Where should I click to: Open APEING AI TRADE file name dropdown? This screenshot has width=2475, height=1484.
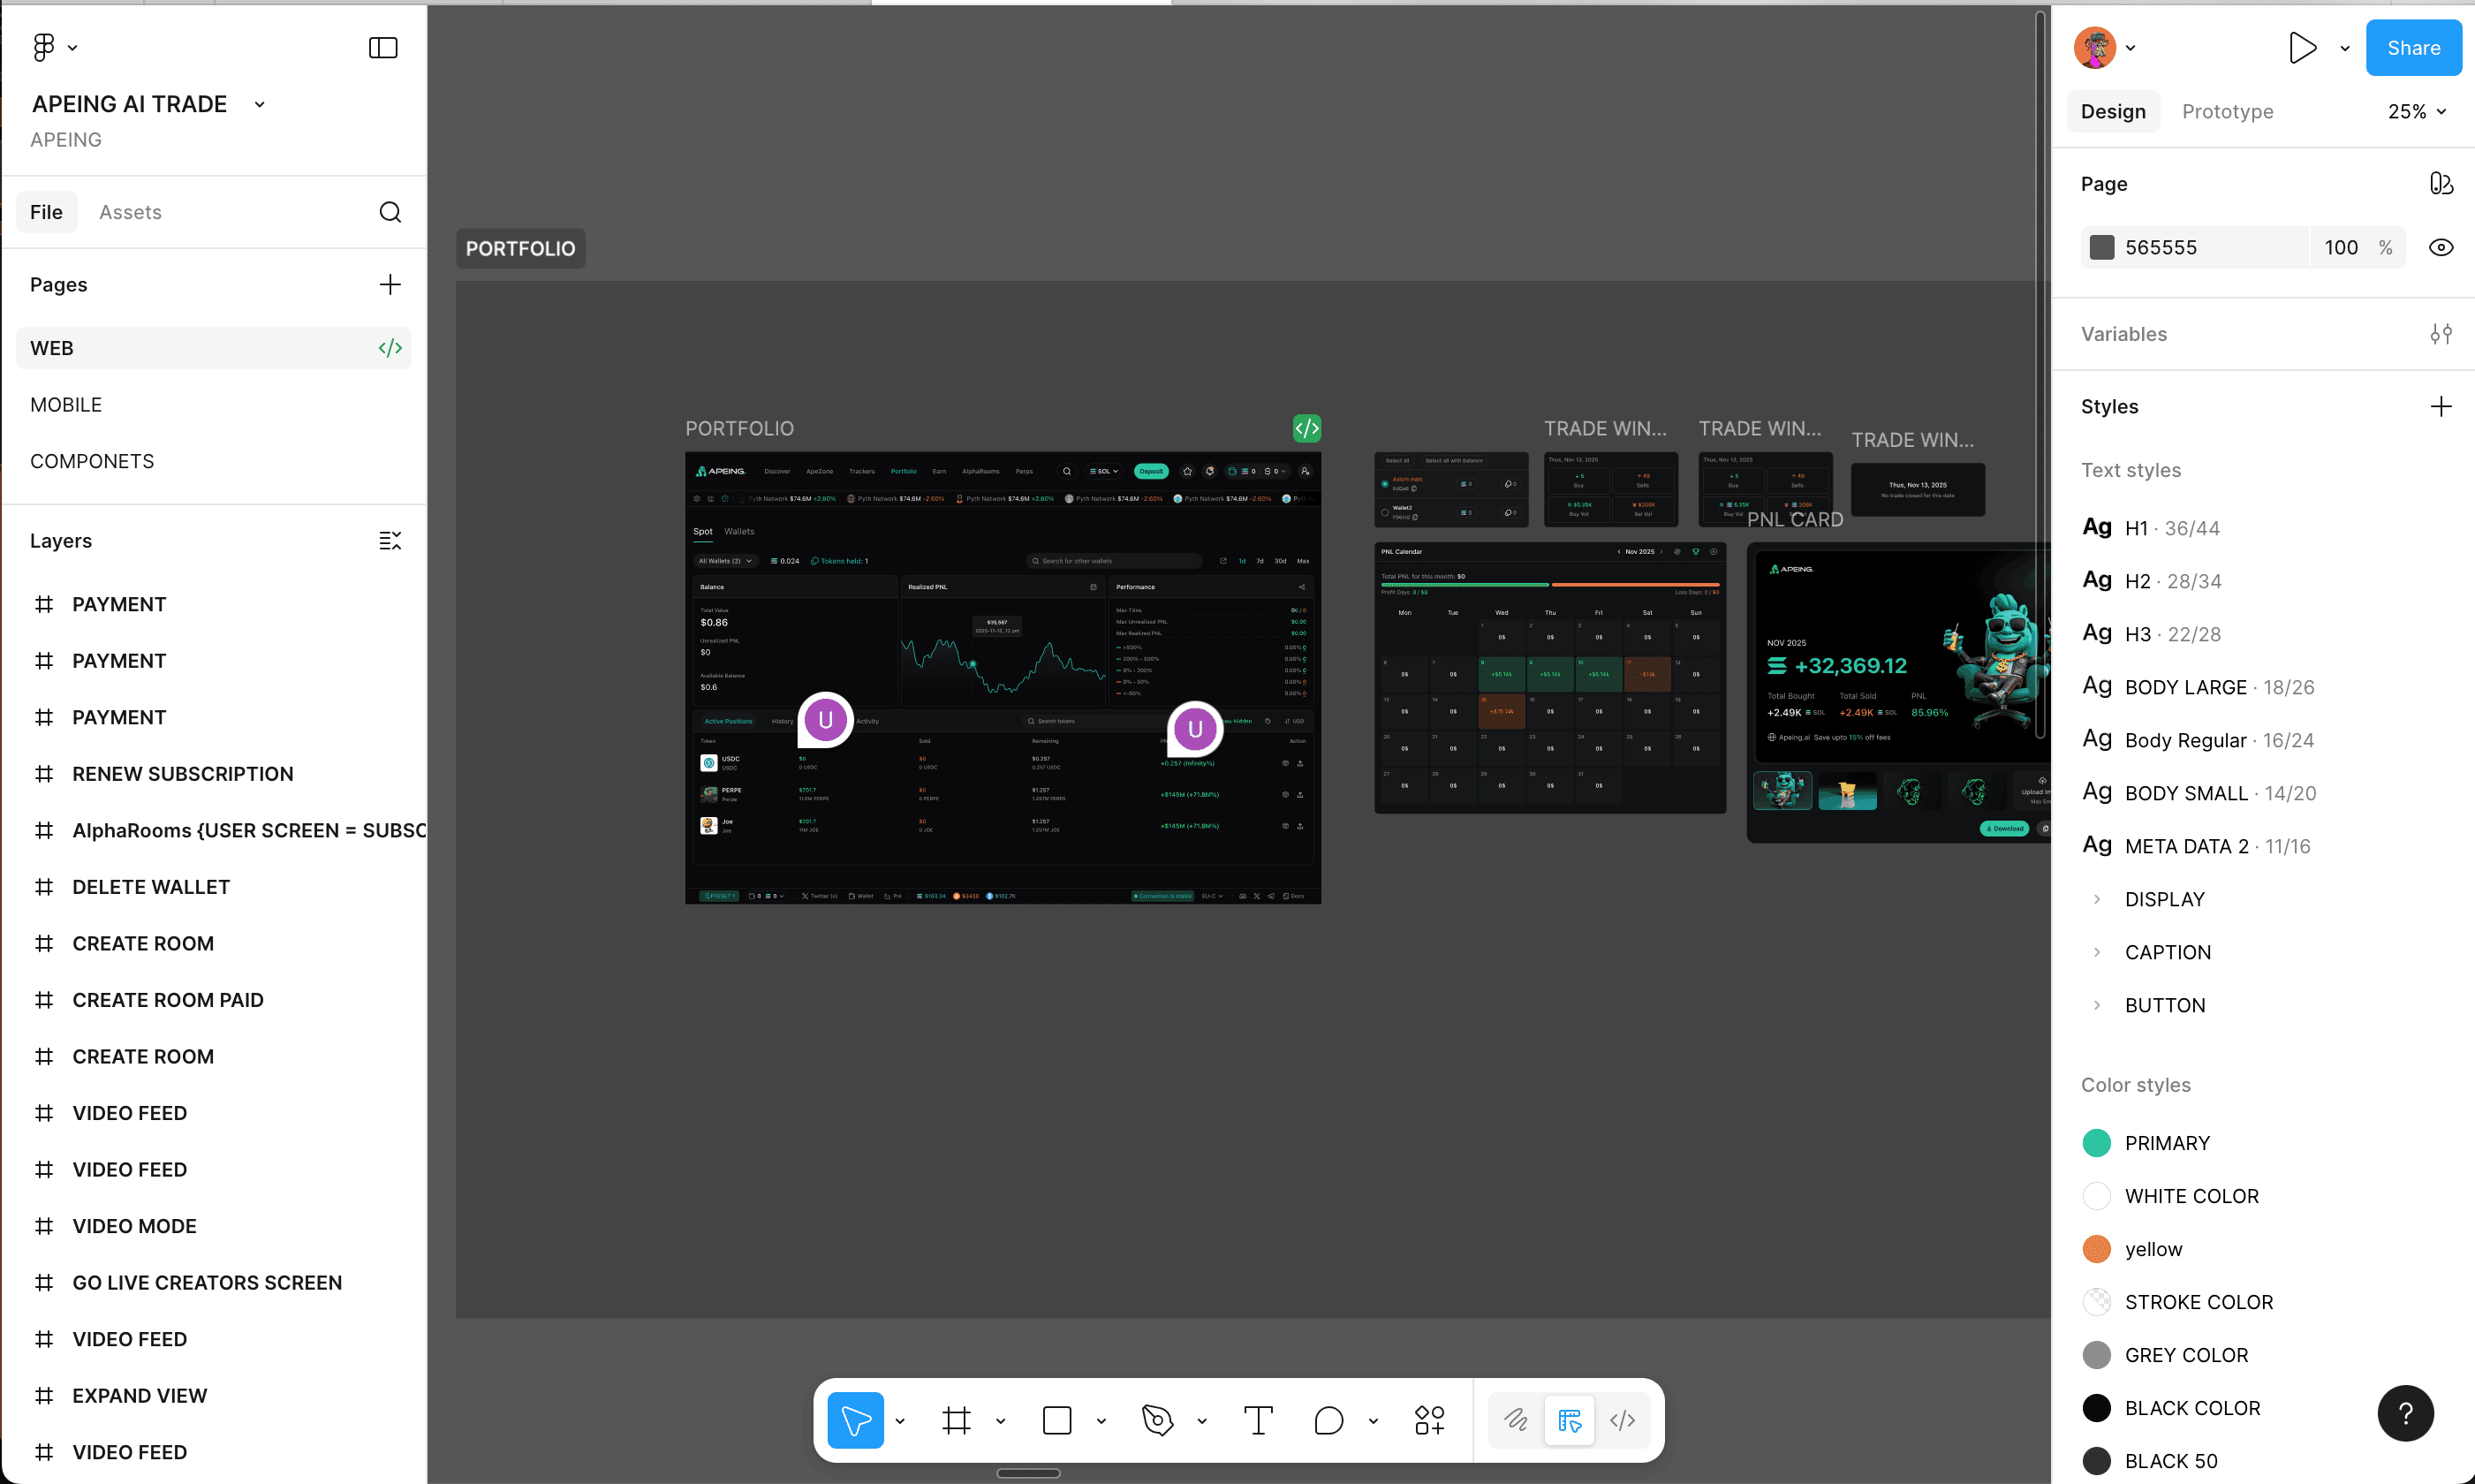pos(260,104)
